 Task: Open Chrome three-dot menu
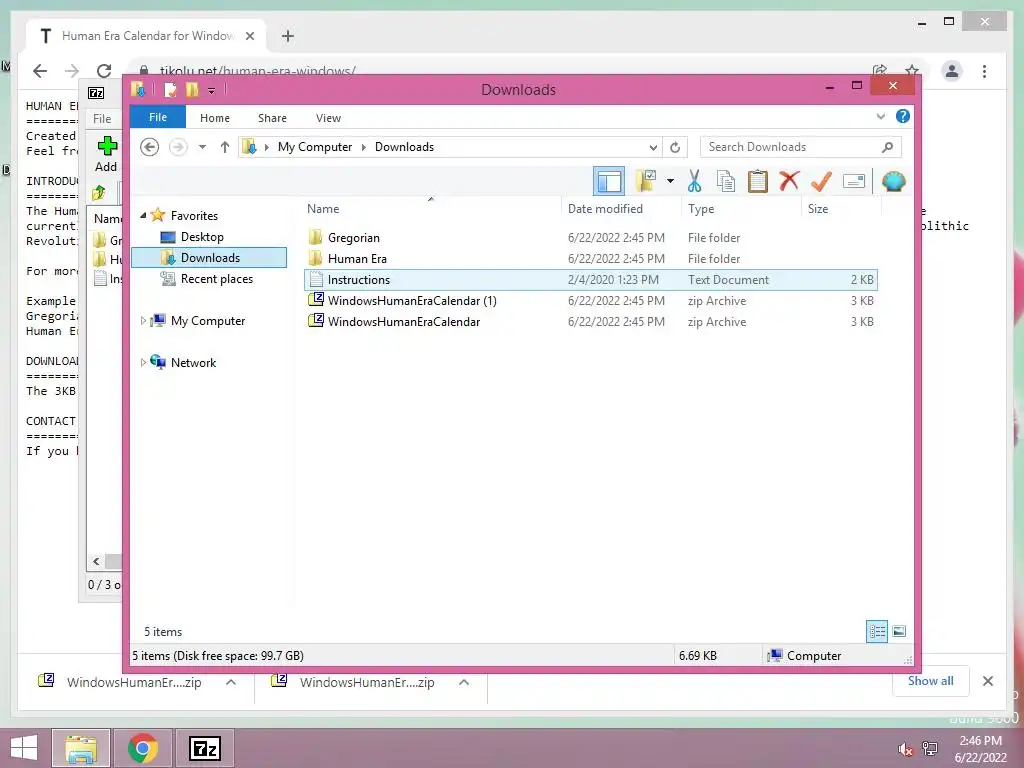984,71
